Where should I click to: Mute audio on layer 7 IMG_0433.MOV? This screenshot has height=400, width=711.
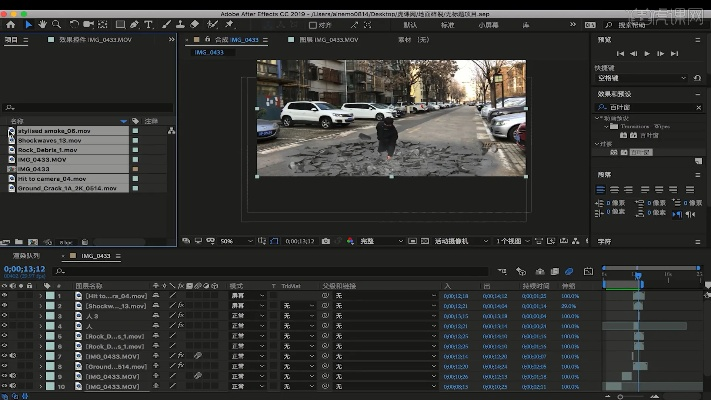[x=13, y=356]
